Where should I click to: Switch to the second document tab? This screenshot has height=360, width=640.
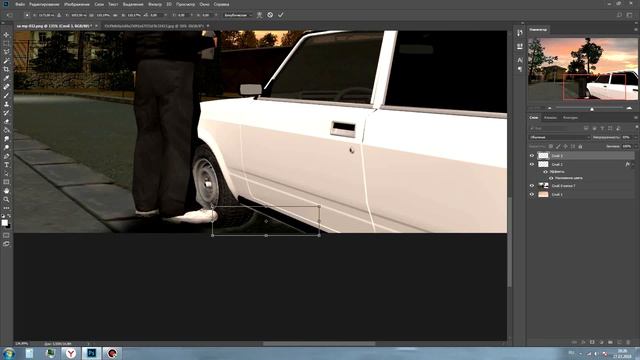[x=154, y=26]
